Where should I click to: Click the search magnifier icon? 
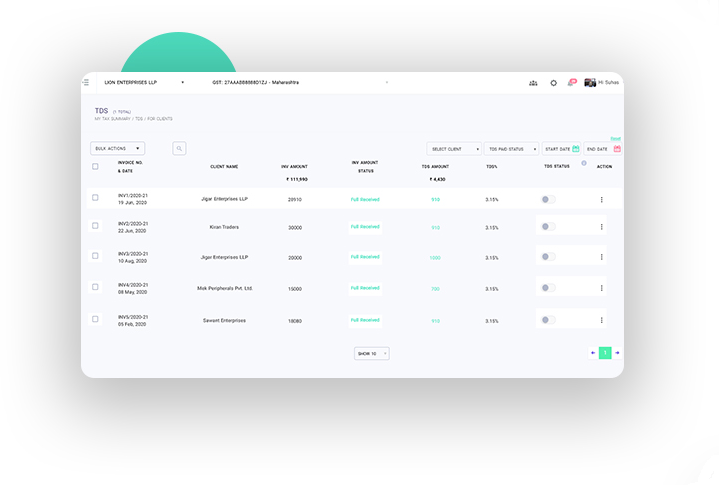(179, 148)
